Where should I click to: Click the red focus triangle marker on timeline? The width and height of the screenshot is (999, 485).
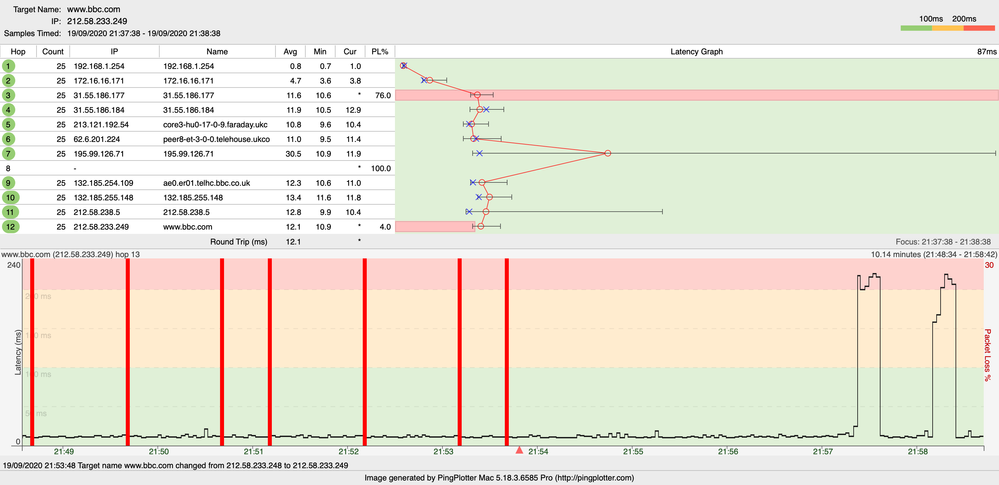(x=518, y=452)
